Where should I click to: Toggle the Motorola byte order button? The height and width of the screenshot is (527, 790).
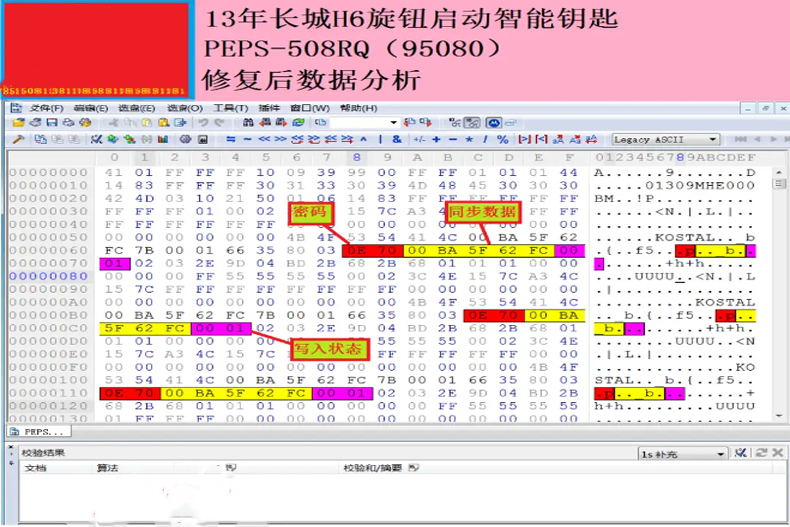(494, 123)
